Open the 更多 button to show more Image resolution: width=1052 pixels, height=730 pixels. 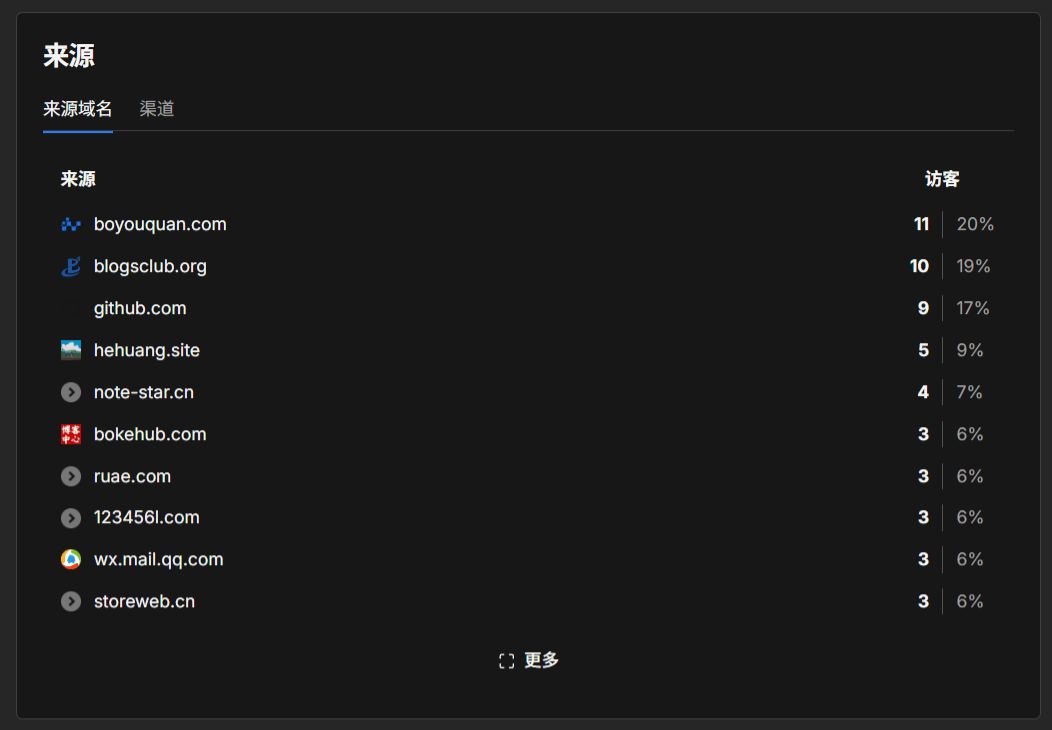pyautogui.click(x=529, y=660)
